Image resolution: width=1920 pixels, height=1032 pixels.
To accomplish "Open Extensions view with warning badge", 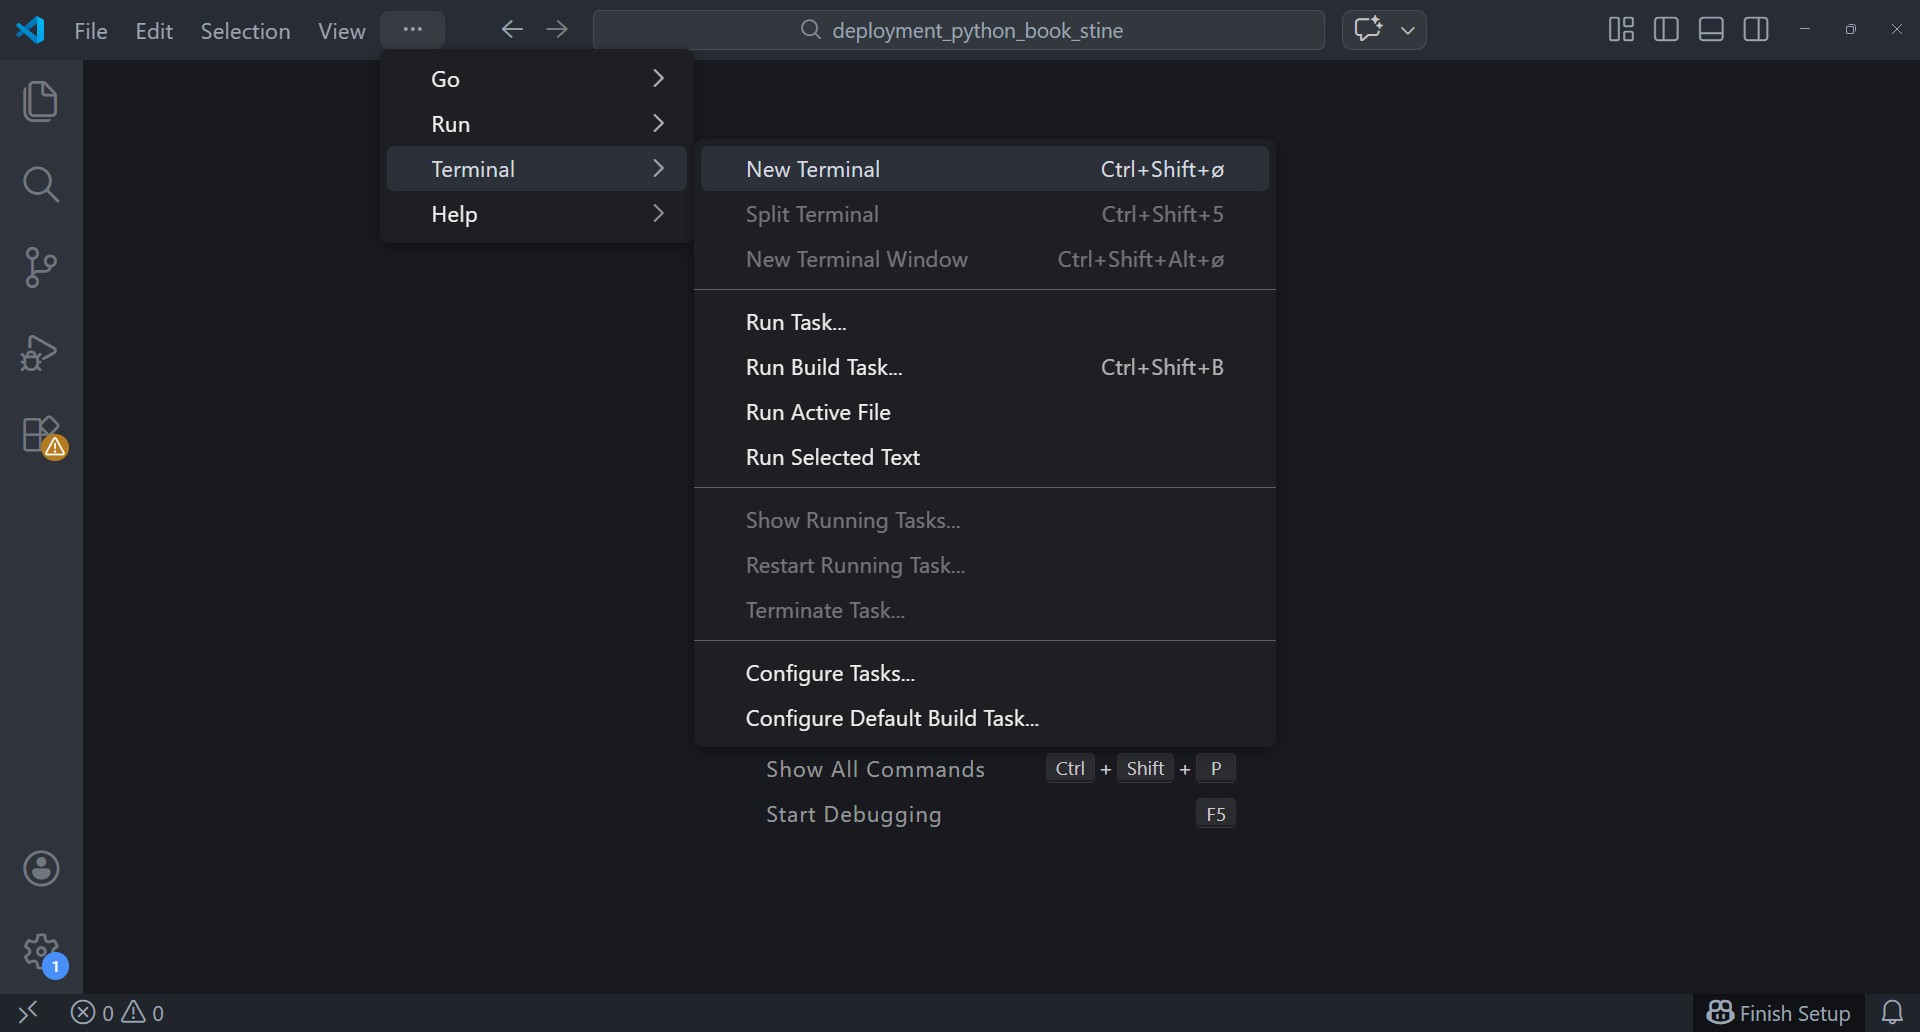I will pos(42,436).
